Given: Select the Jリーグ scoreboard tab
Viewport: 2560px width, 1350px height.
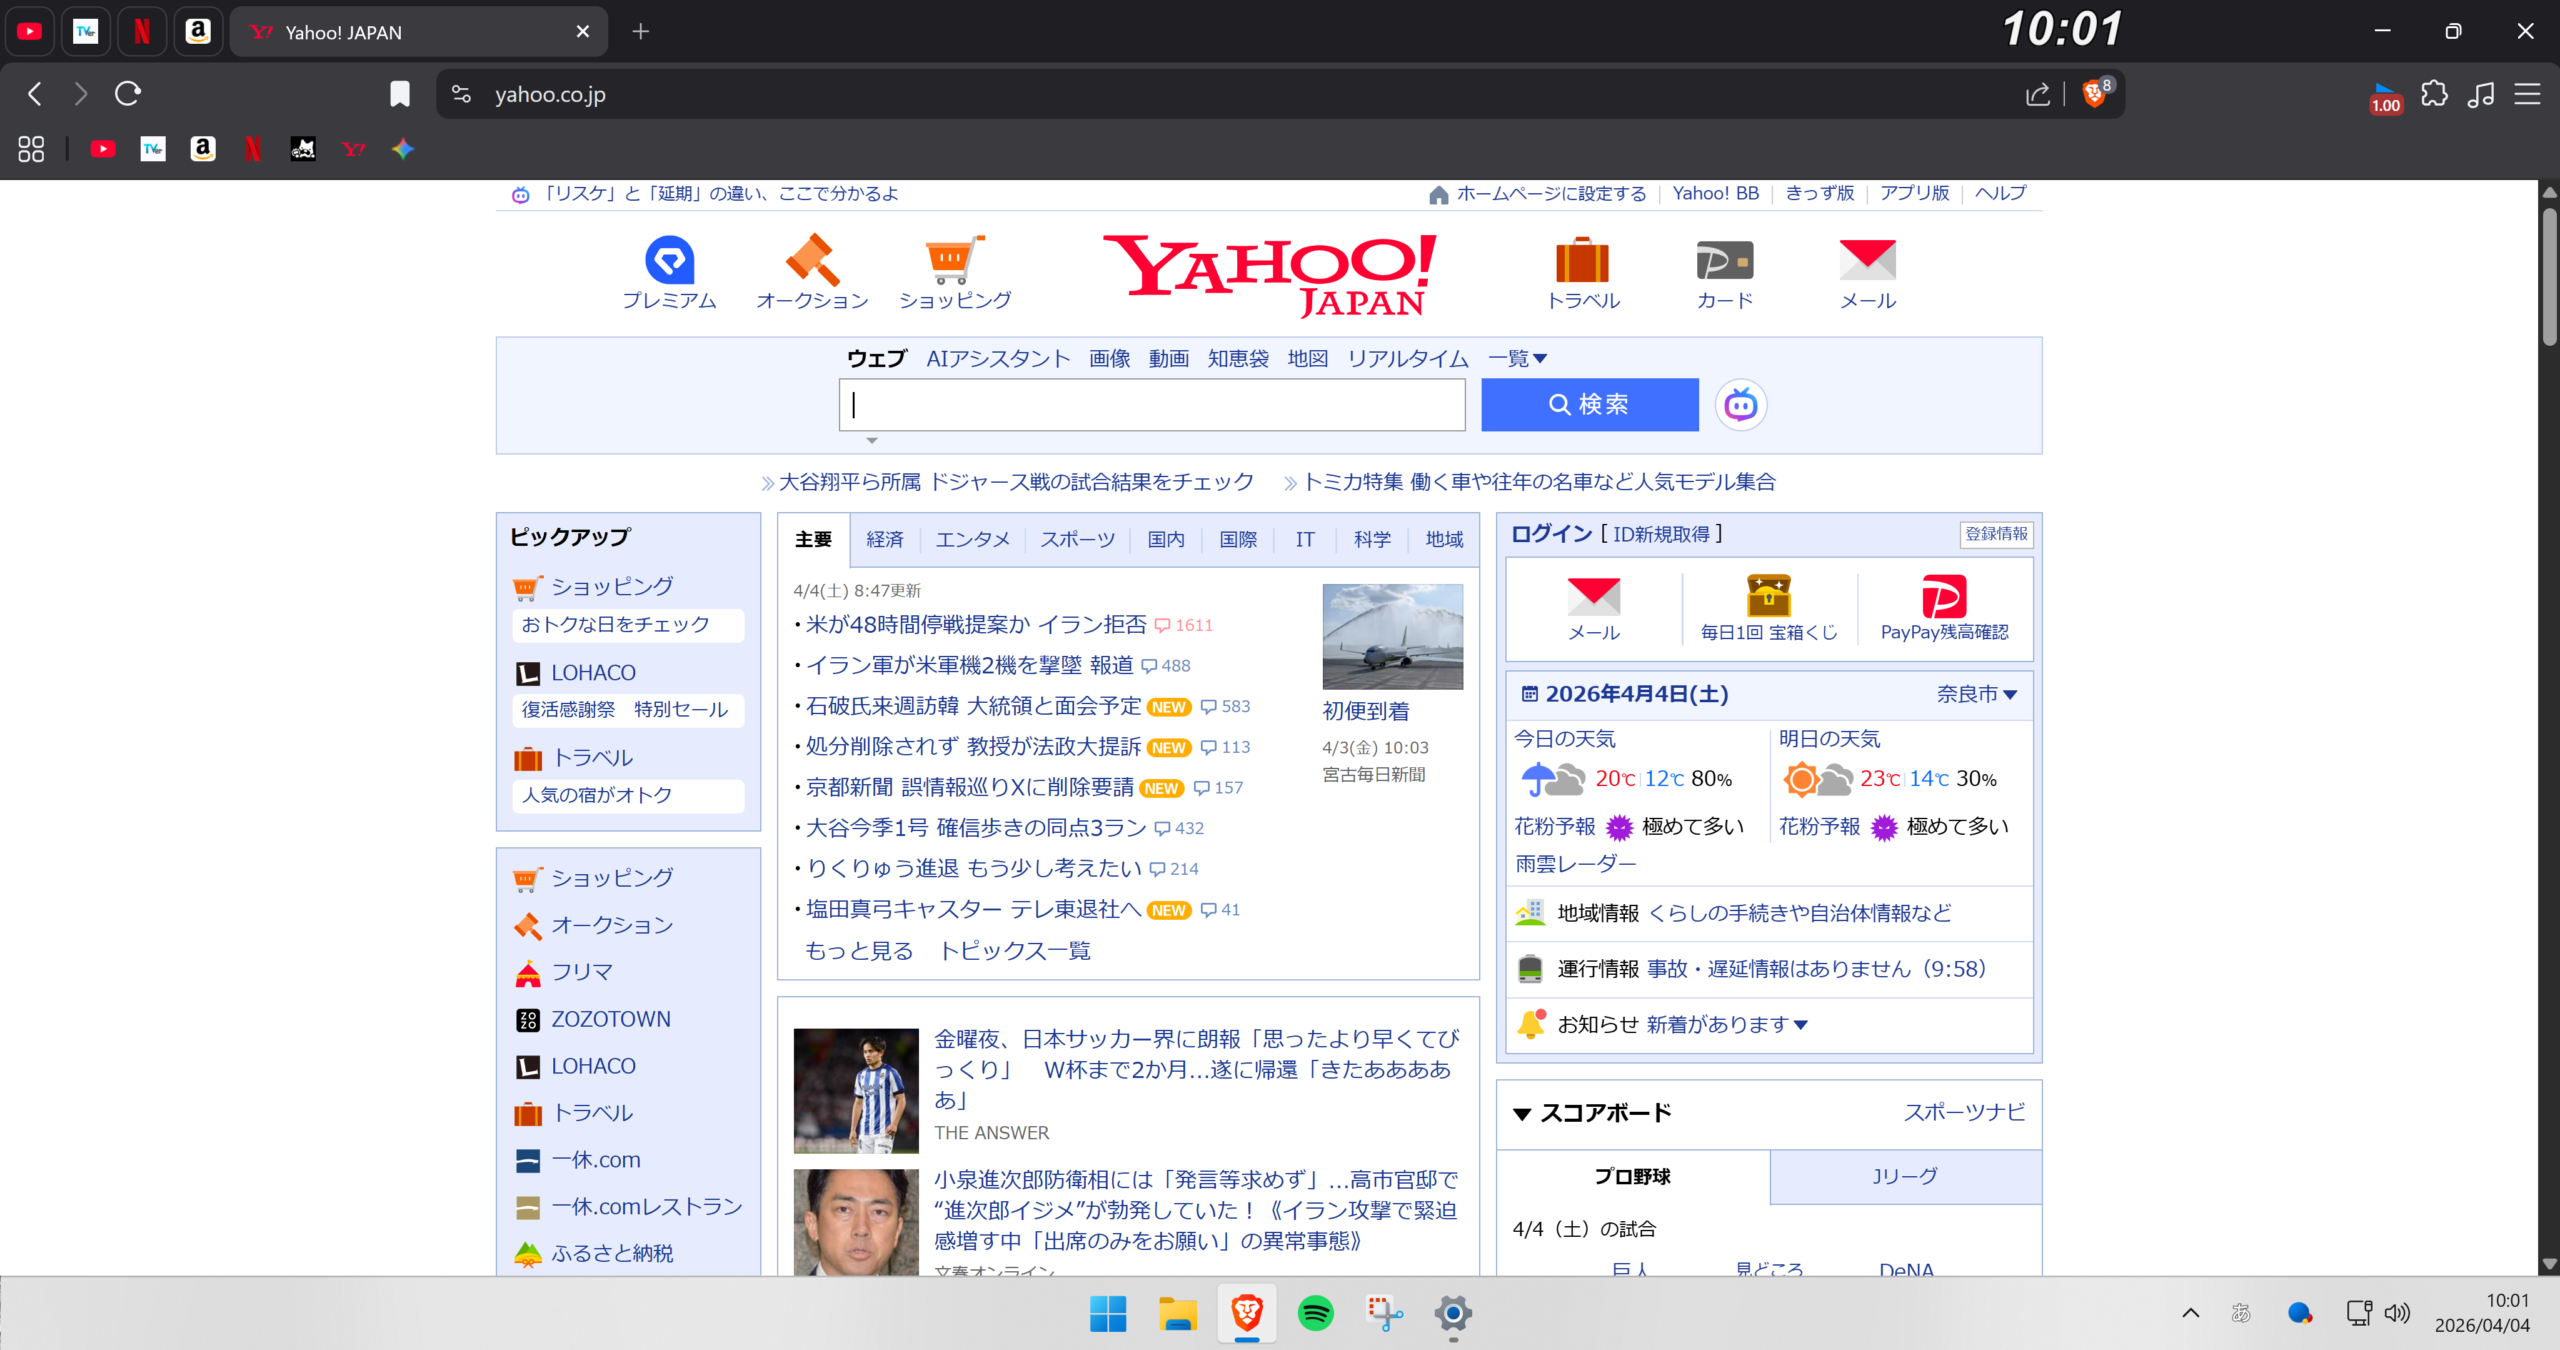Looking at the screenshot, I should (x=1904, y=1177).
